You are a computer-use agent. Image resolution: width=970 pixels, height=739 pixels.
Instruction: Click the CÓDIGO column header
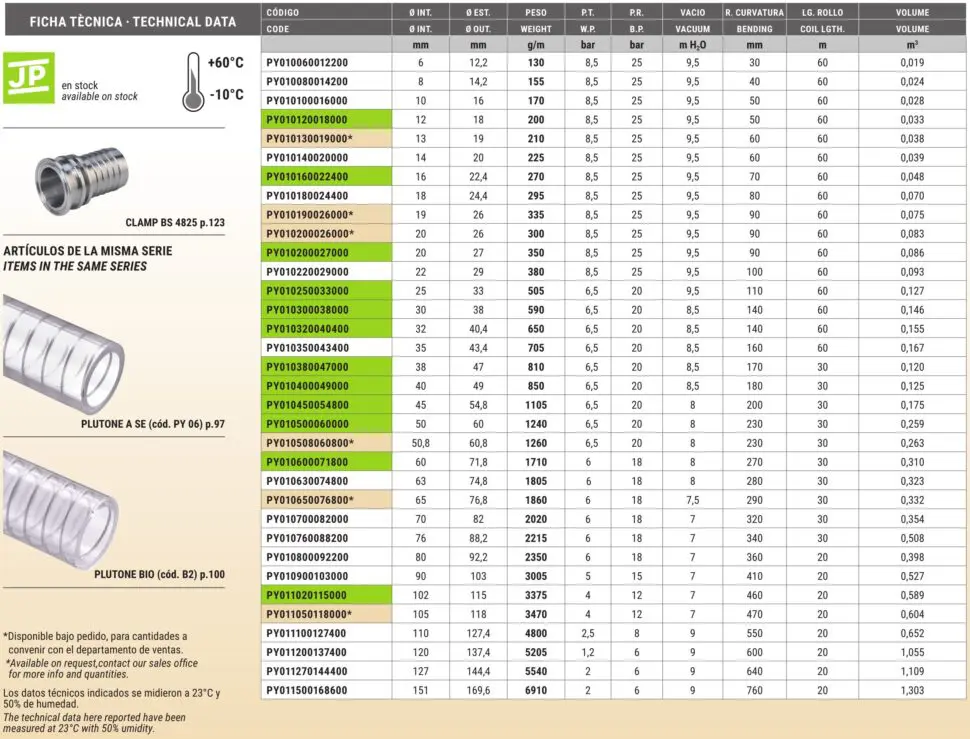283,12
